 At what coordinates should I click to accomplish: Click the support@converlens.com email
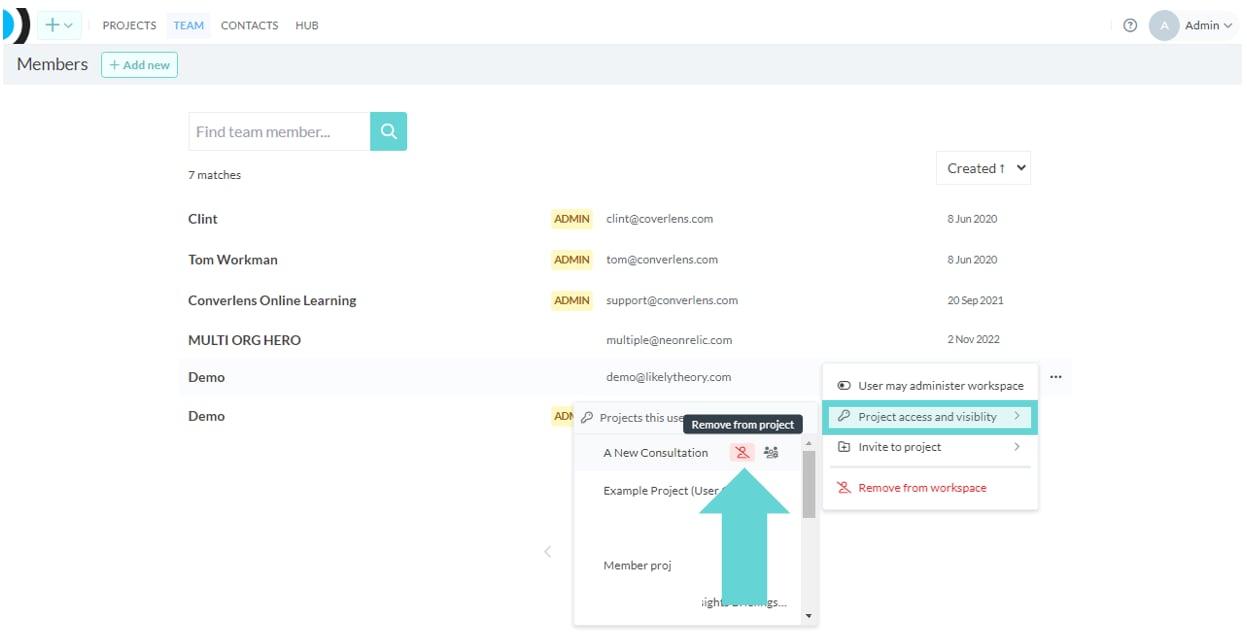coord(672,300)
